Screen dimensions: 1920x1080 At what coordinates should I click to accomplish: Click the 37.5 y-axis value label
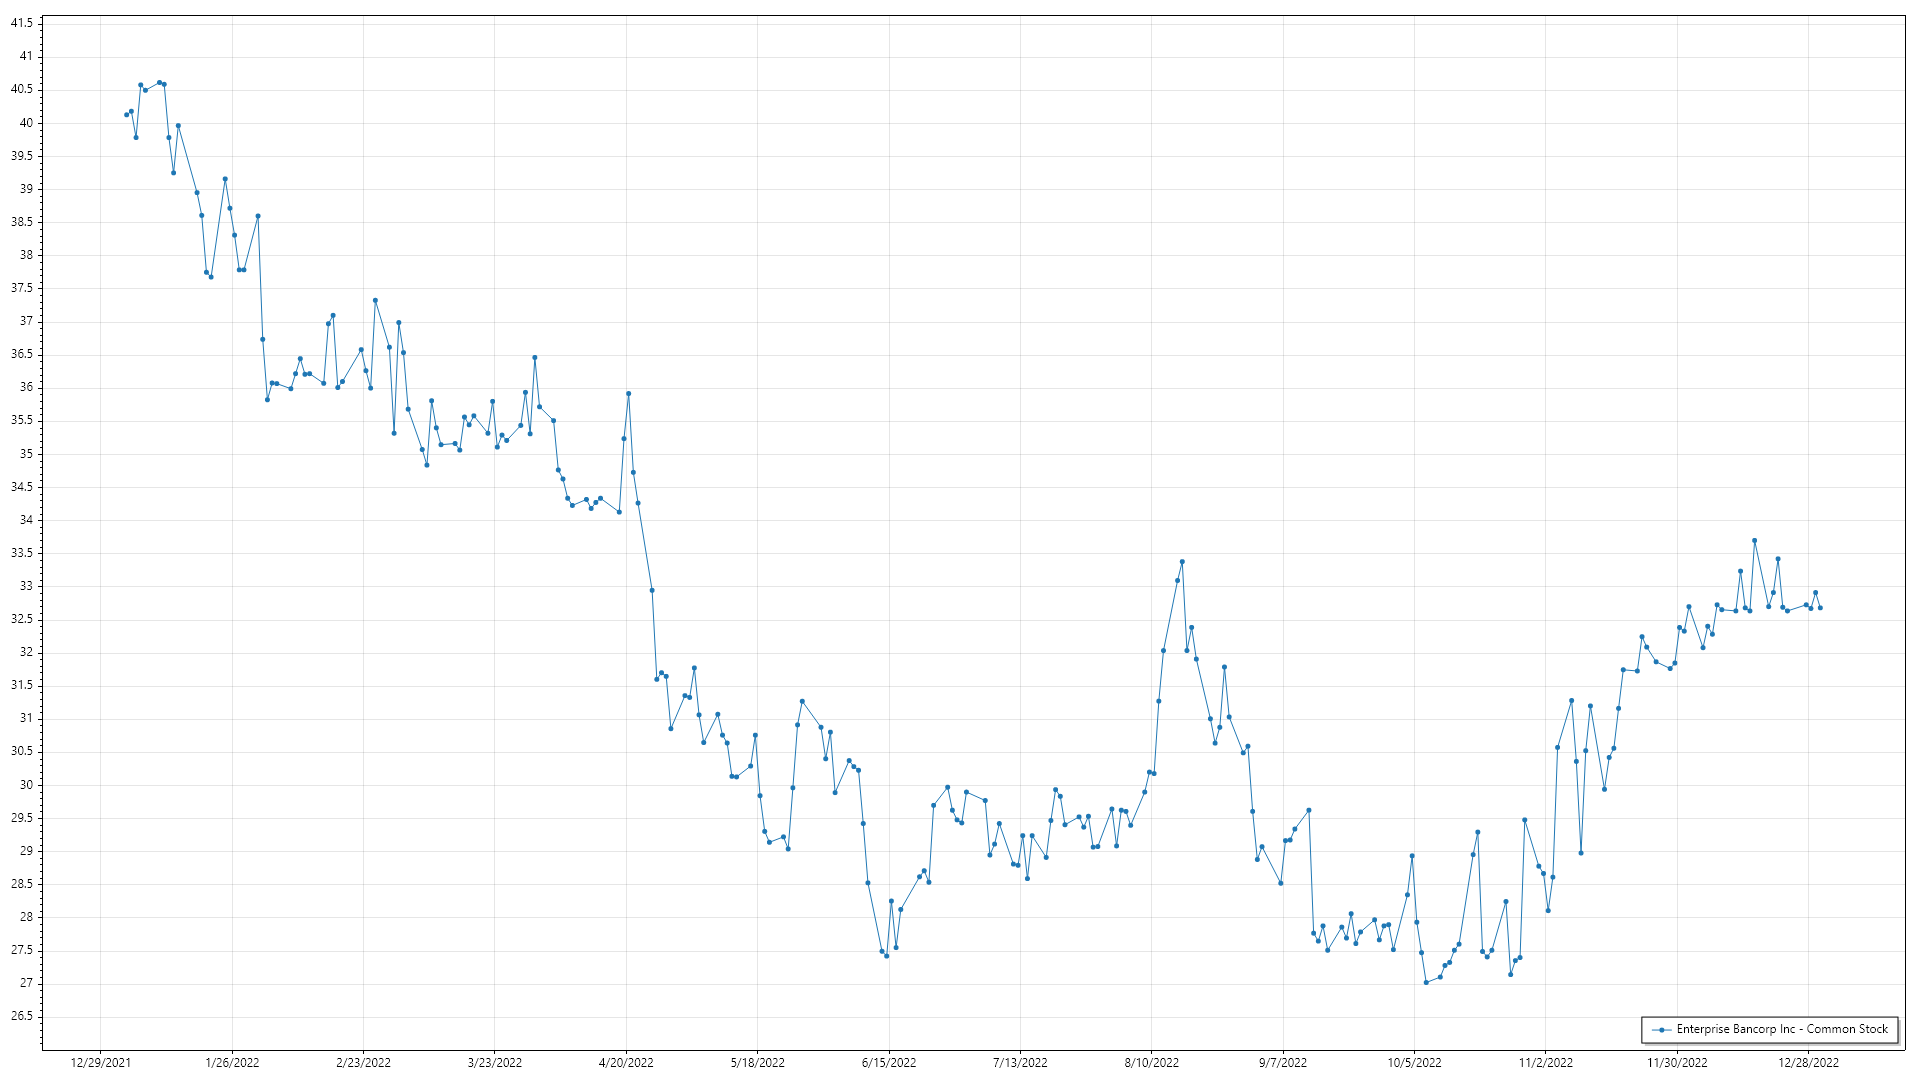(21, 288)
